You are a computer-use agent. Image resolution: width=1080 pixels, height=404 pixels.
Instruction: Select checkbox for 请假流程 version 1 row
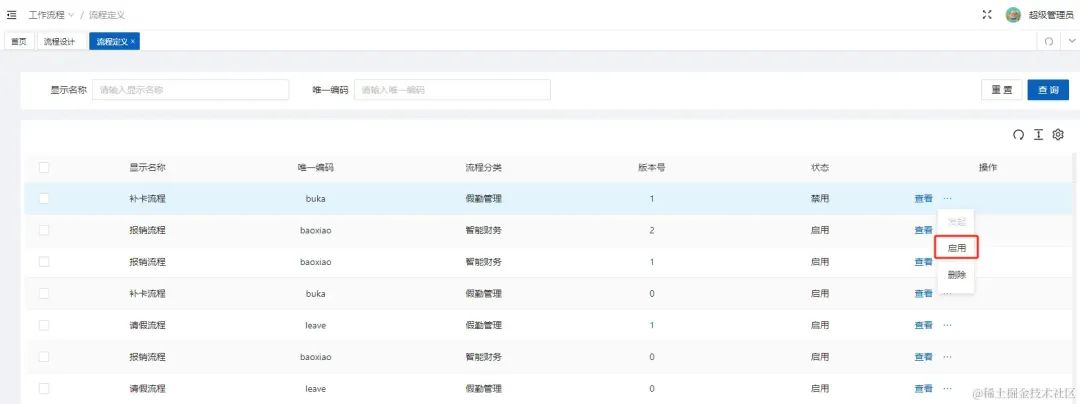44,325
